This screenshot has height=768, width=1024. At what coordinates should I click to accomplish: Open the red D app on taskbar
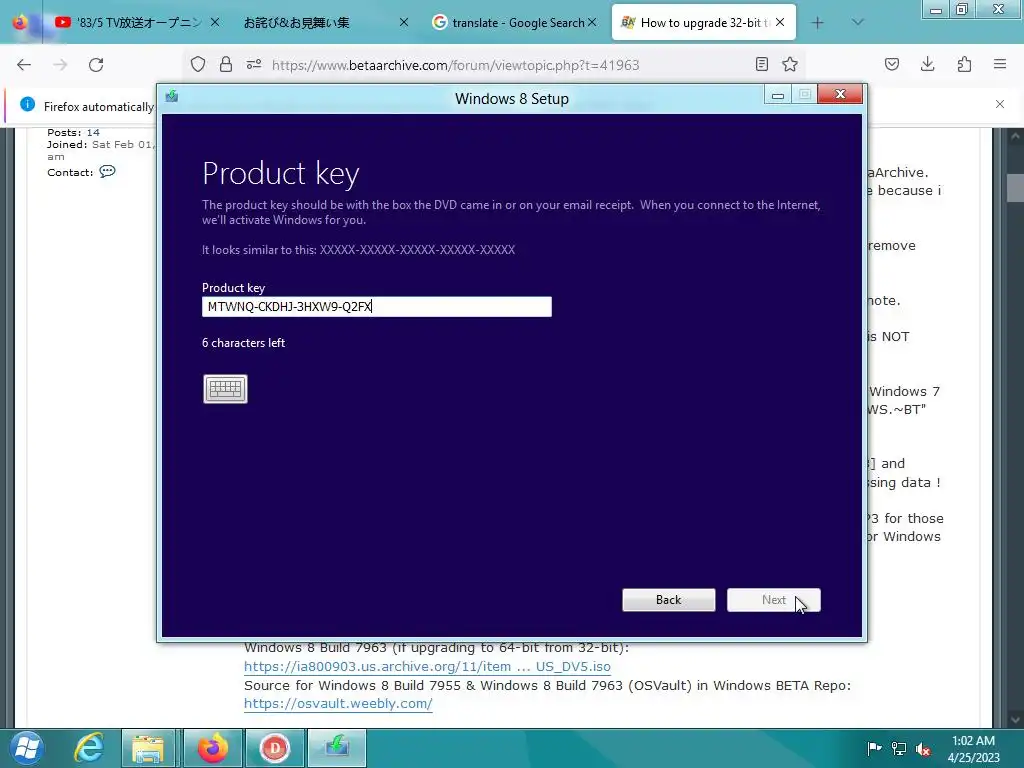[275, 748]
